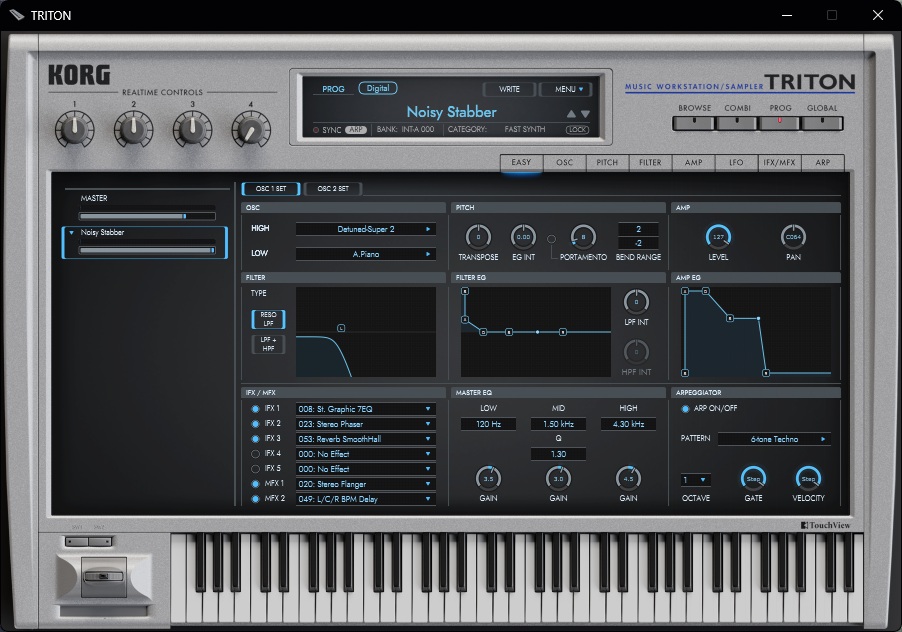
Task: Open the arpeggiator Octave dropdown
Action: coord(695,480)
